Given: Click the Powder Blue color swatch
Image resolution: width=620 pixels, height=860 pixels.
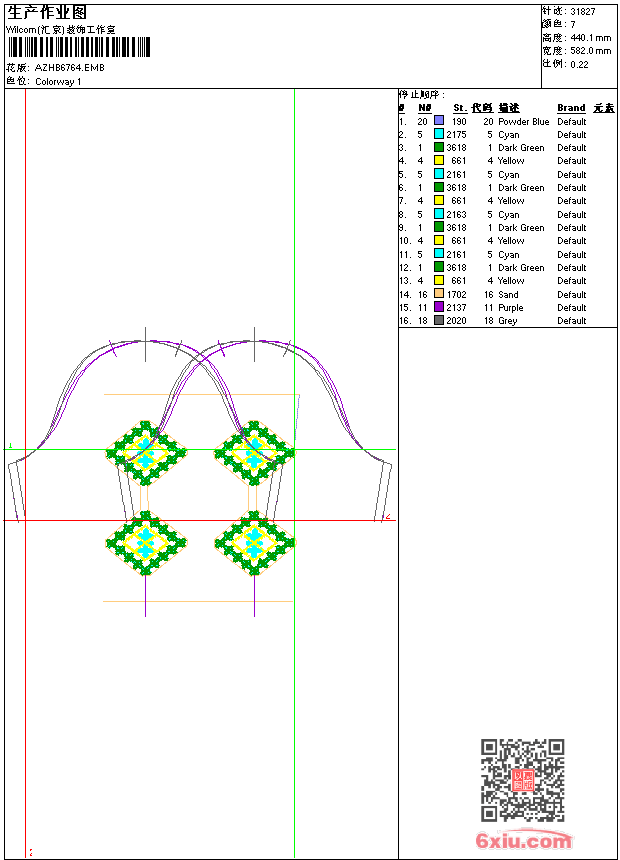Looking at the screenshot, I should [439, 121].
